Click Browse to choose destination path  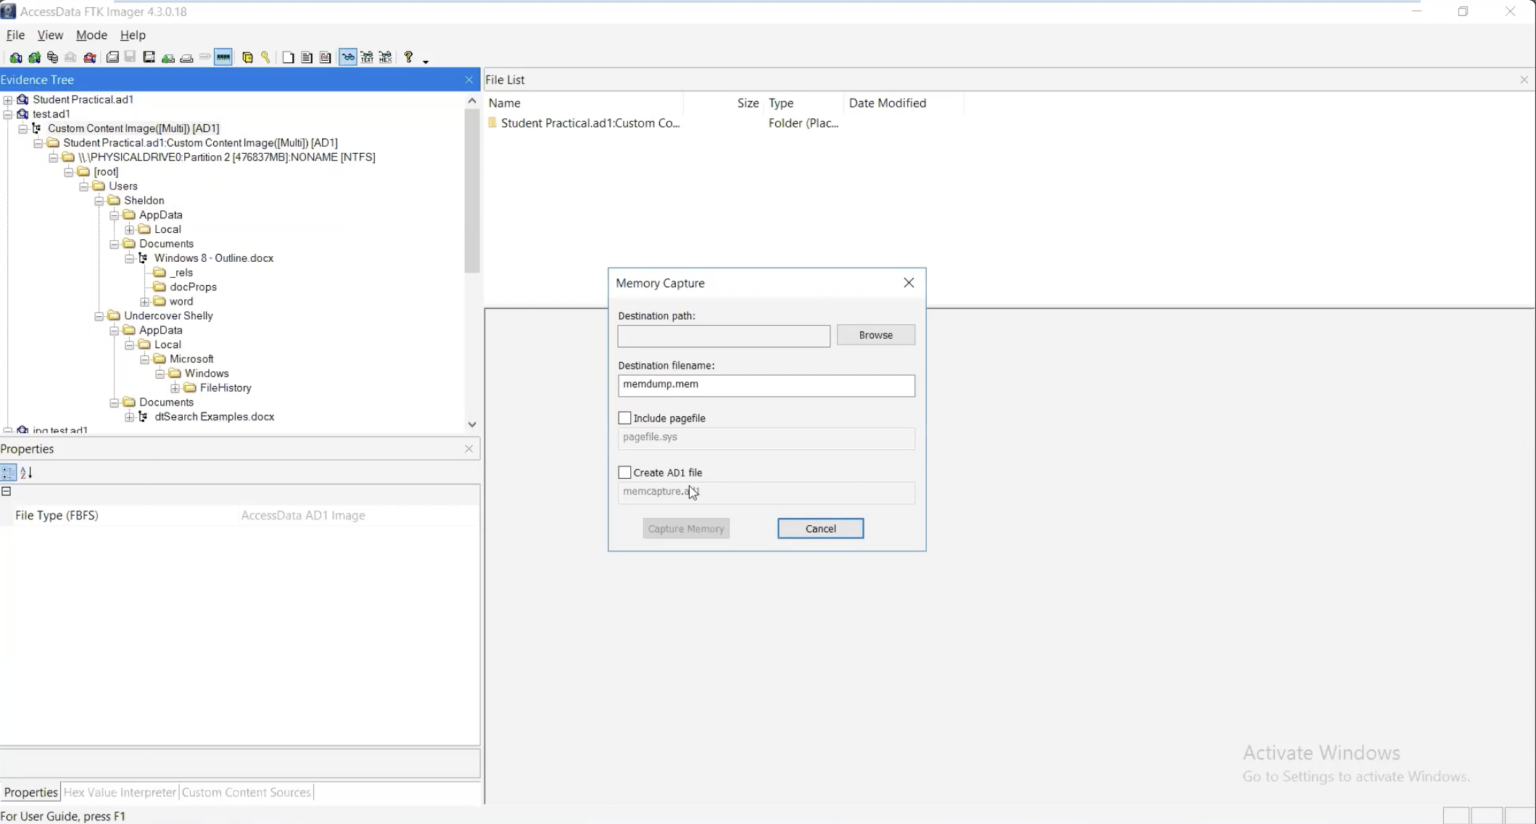[x=875, y=335]
